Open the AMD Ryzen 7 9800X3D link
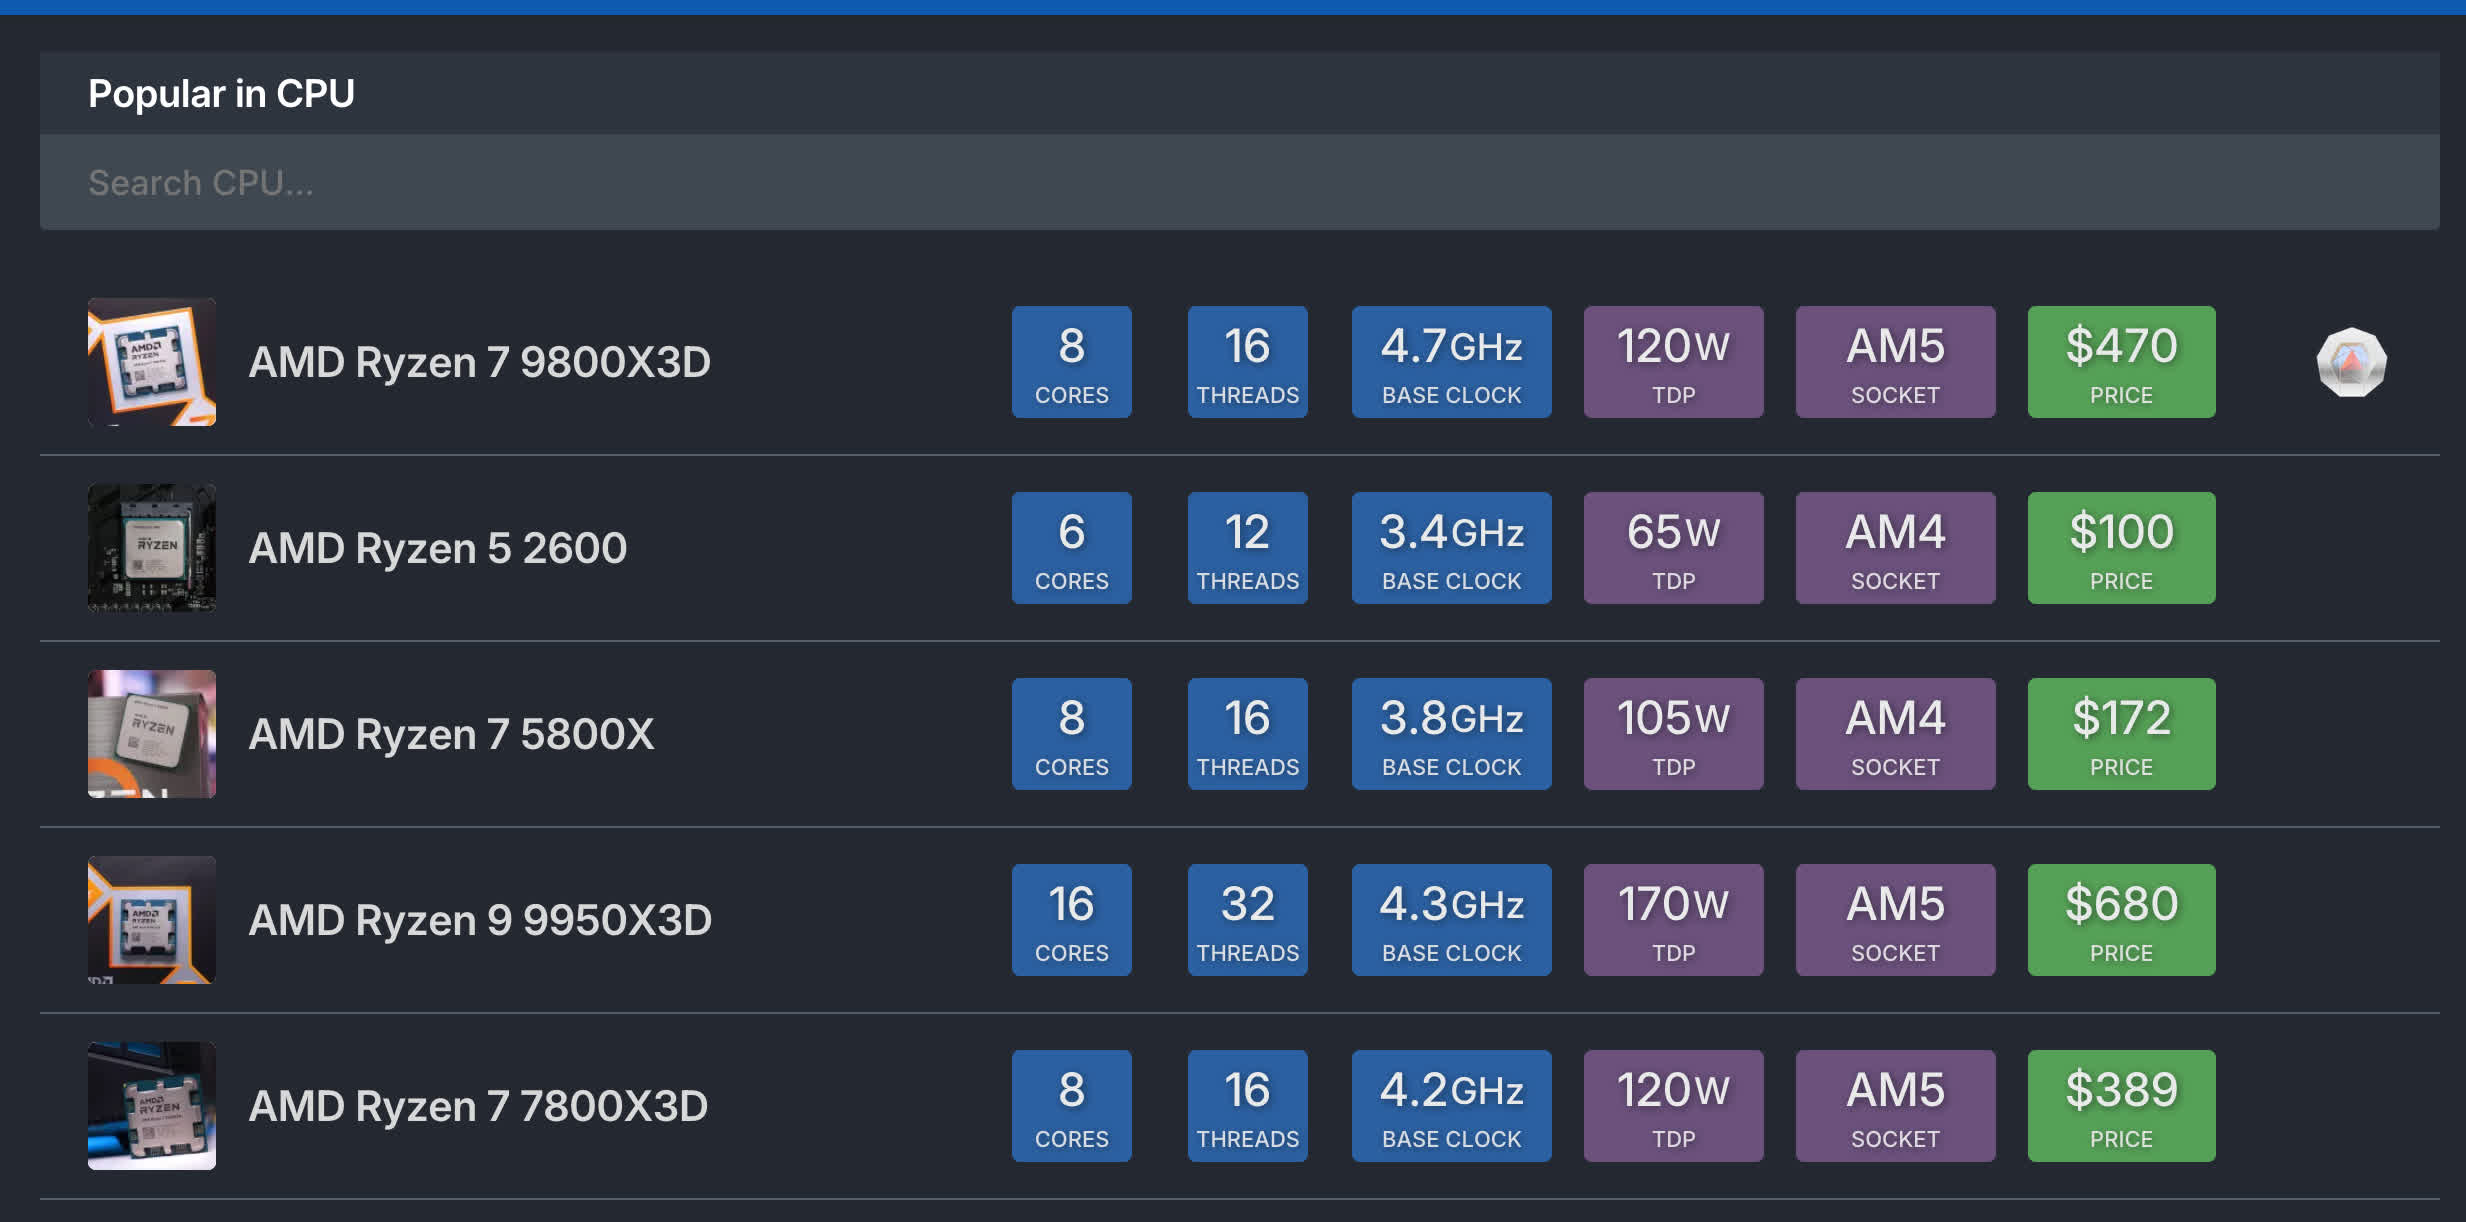 tap(479, 362)
